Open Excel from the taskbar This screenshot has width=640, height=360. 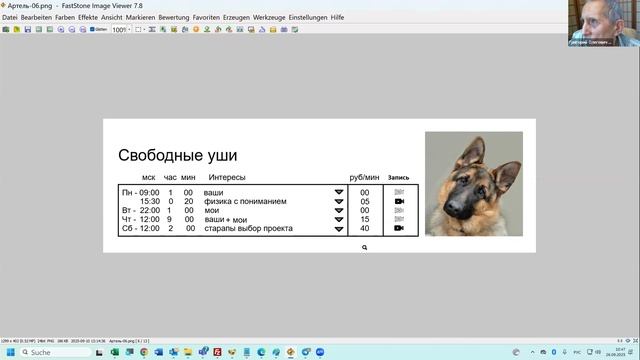[x=115, y=352]
